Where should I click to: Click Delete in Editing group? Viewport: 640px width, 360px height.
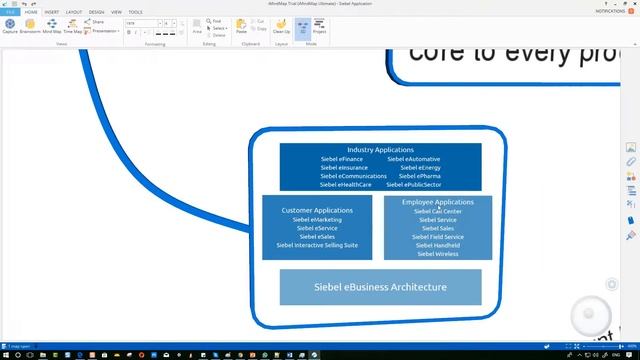(x=216, y=35)
